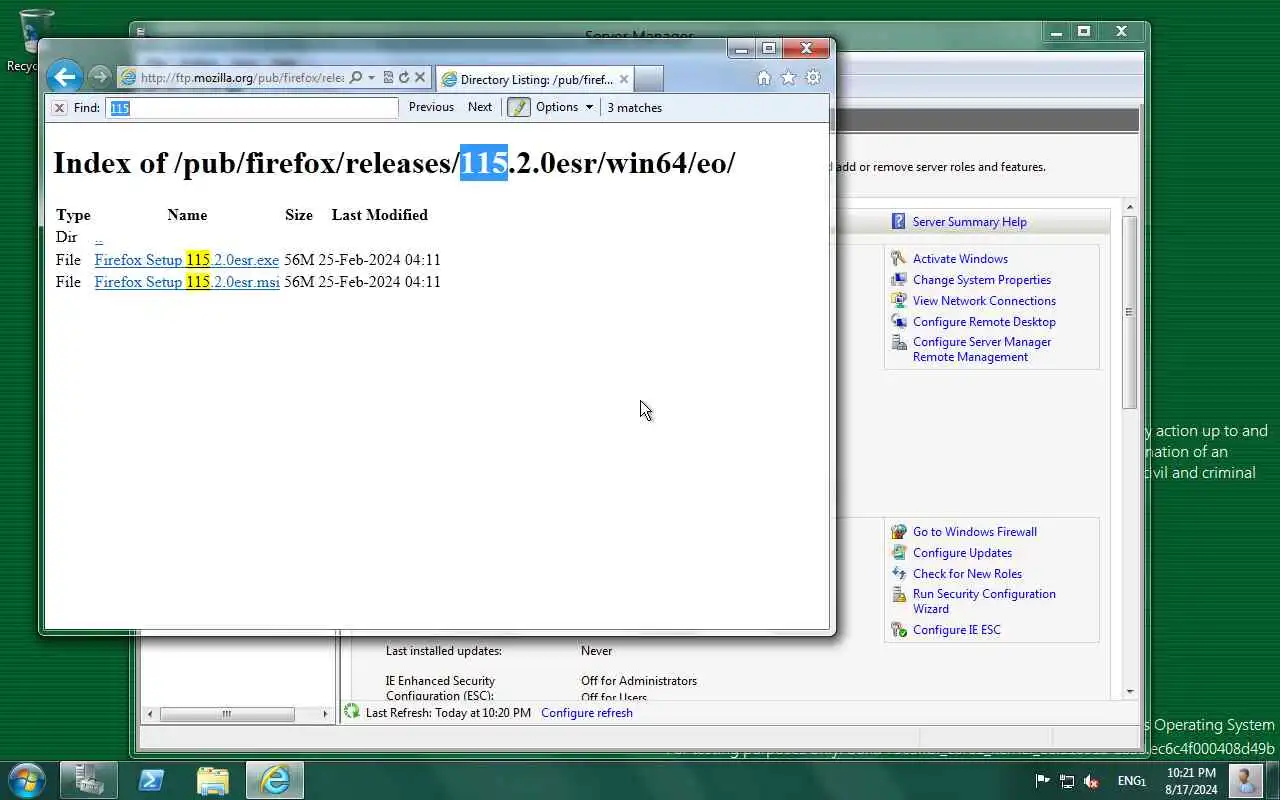1280x800 pixels.
Task: Click the search magnifier in address bar
Action: coord(355,77)
